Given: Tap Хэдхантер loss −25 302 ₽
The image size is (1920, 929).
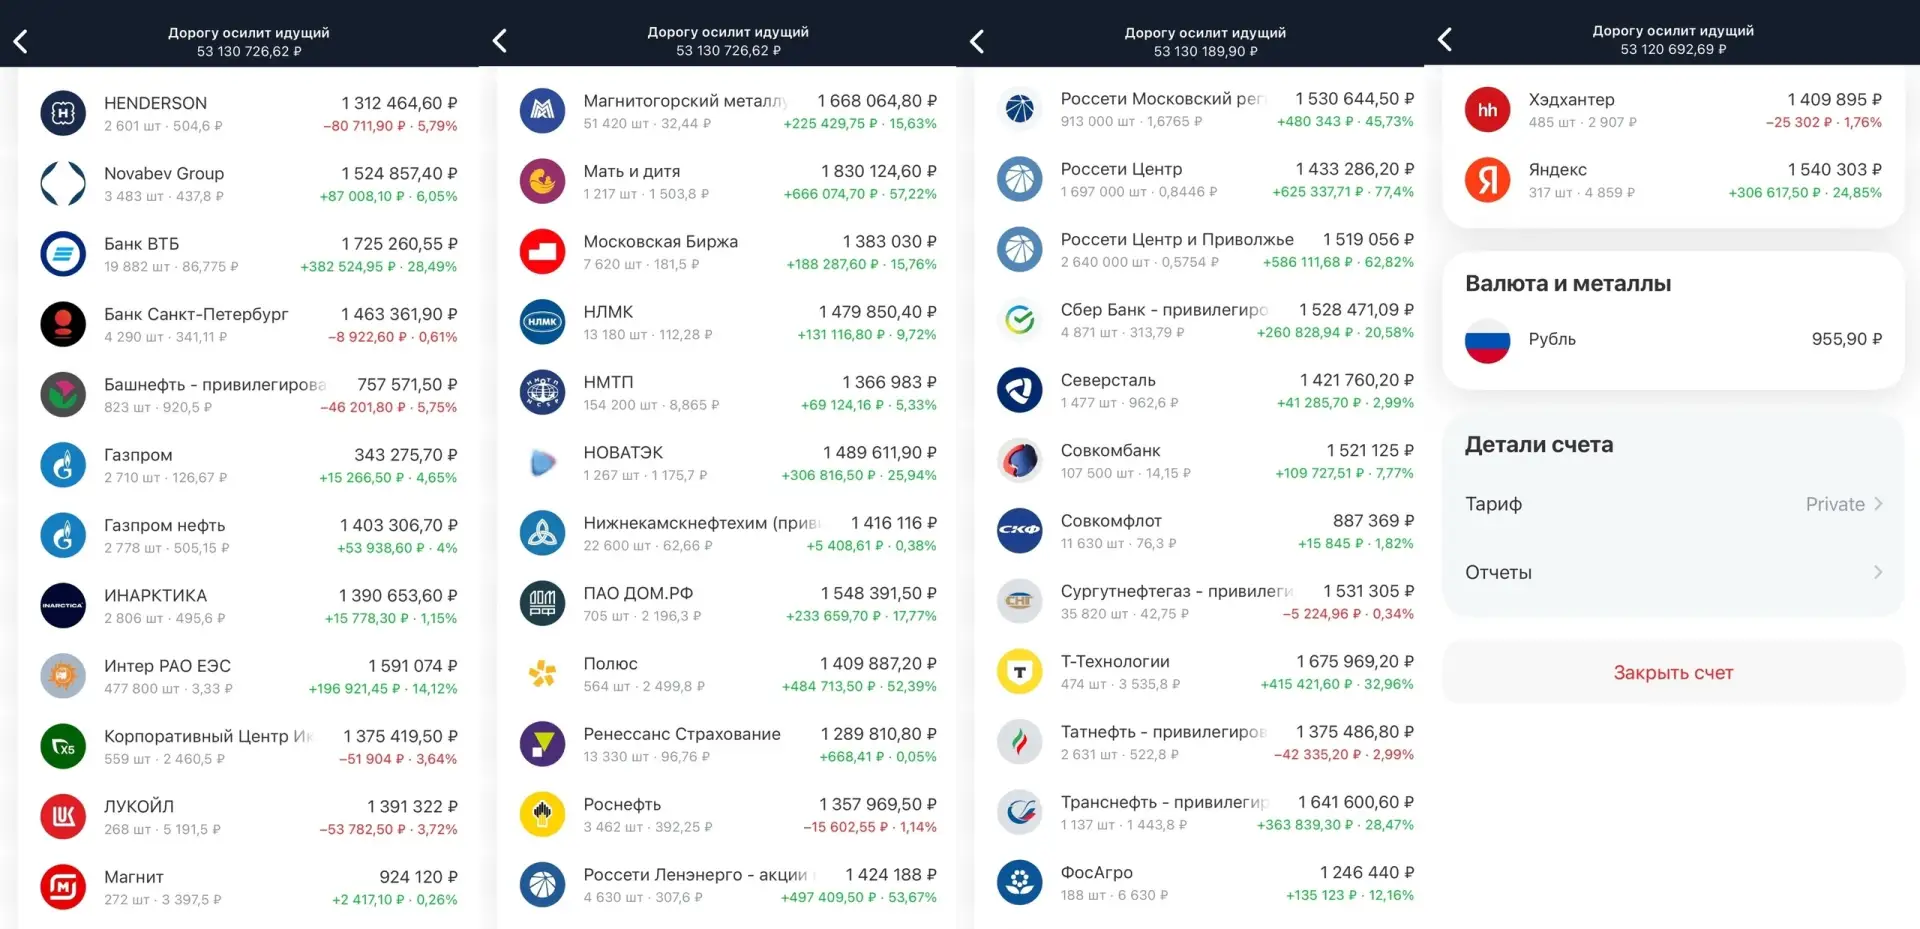Looking at the screenshot, I should pos(1799,122).
